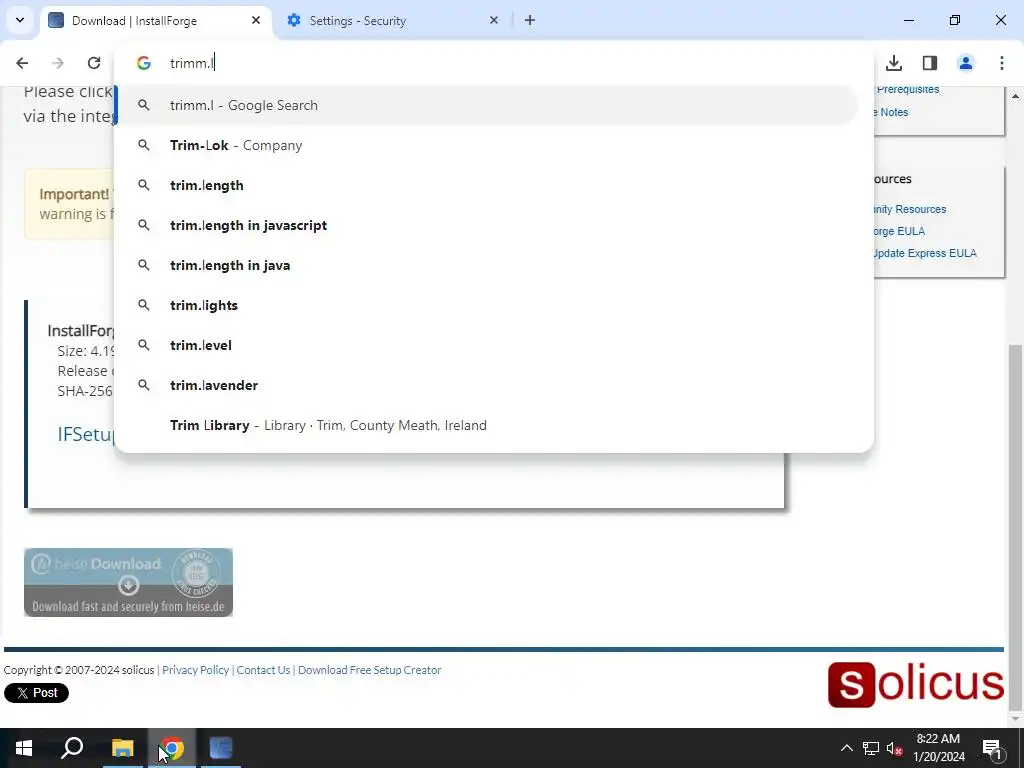Click search icon beside trim.lights suggestion
Screen dimensions: 1024x768
tap(144, 305)
